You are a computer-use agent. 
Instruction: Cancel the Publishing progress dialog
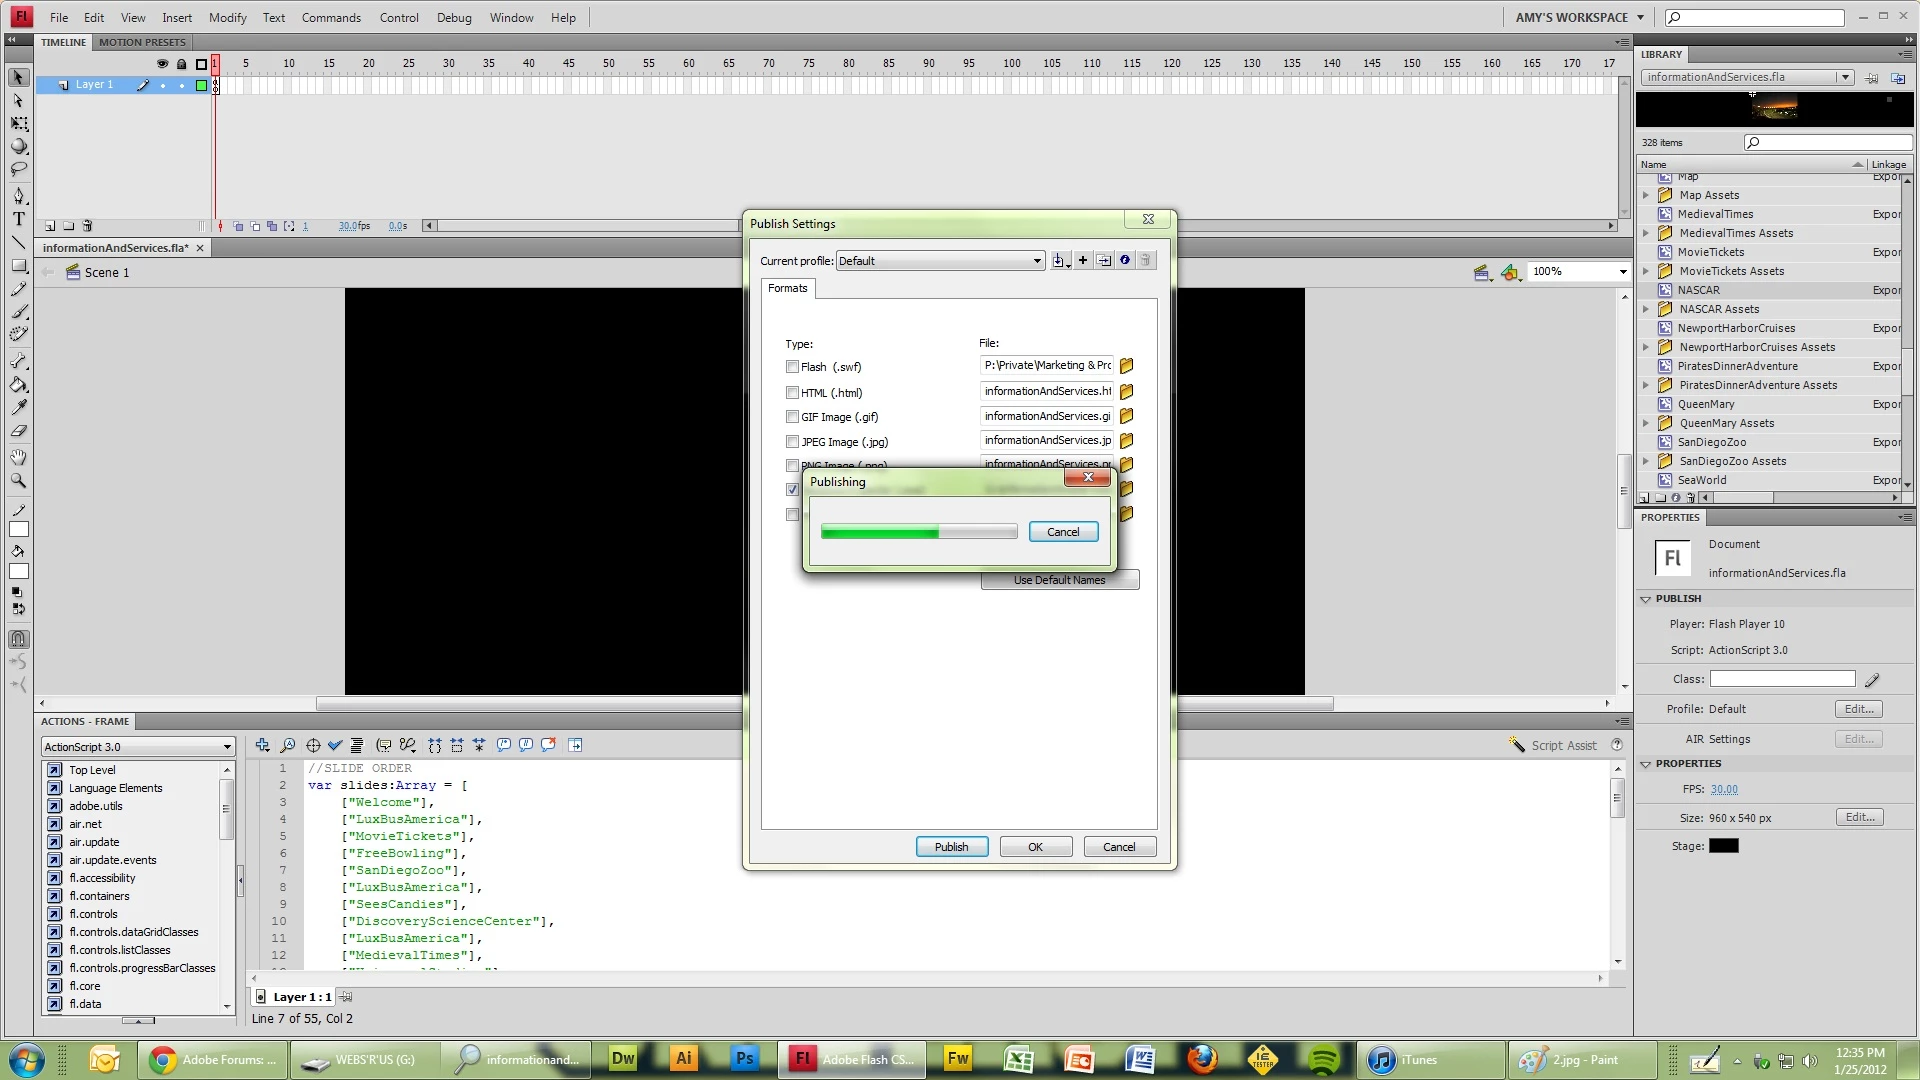[x=1063, y=532]
